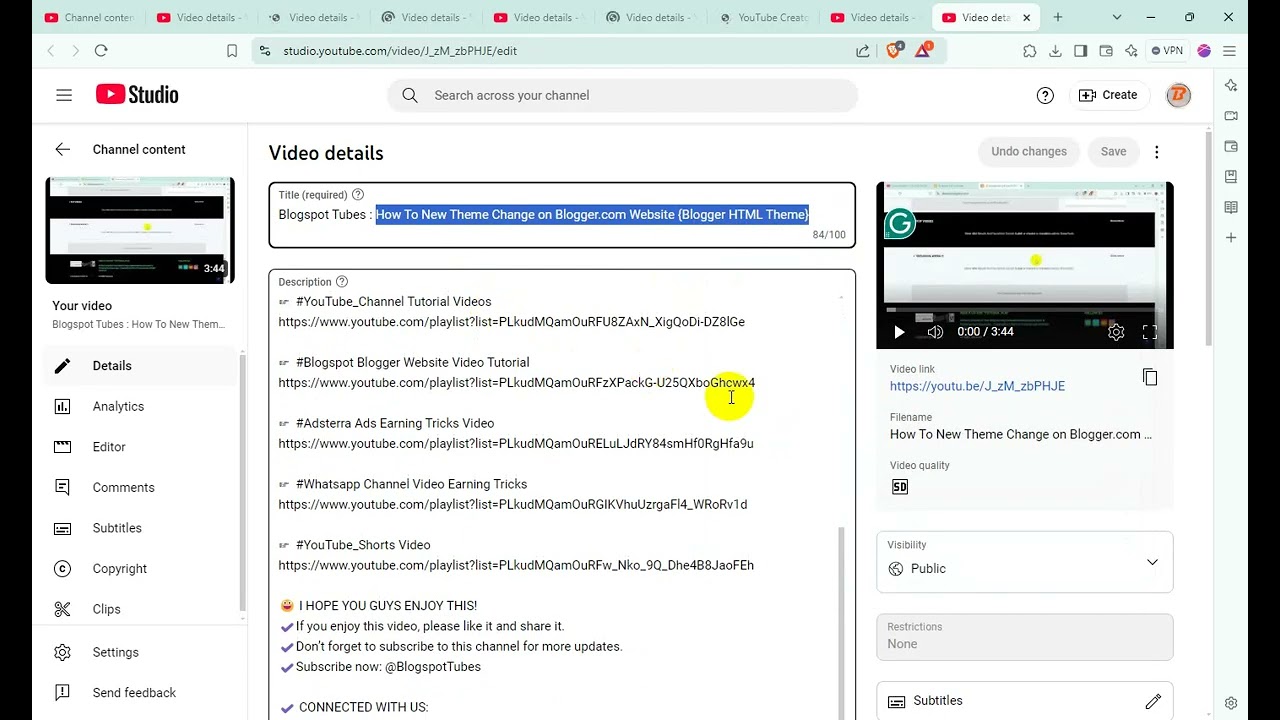The width and height of the screenshot is (1280, 720).
Task: Open Comments in sidebar
Action: (x=140, y=488)
